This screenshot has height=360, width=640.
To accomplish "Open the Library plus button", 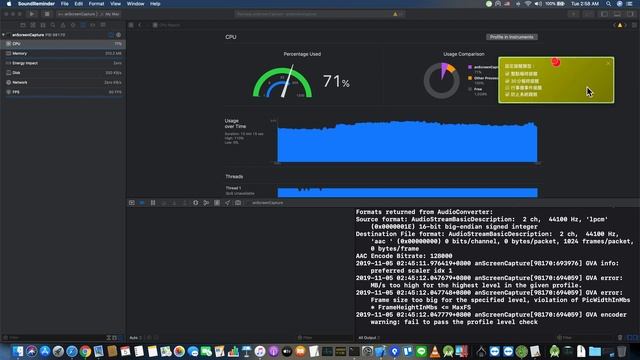I will tap(573, 14).
